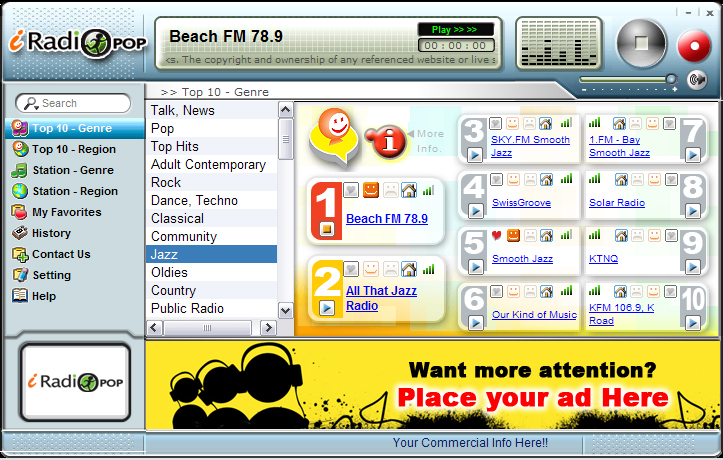Play KFM 106.9 station number 10
The width and height of the screenshot is (723, 460).
point(692,323)
